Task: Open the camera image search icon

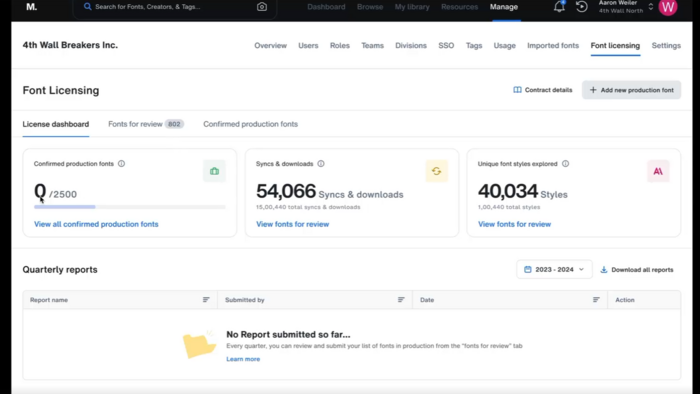Action: (262, 7)
